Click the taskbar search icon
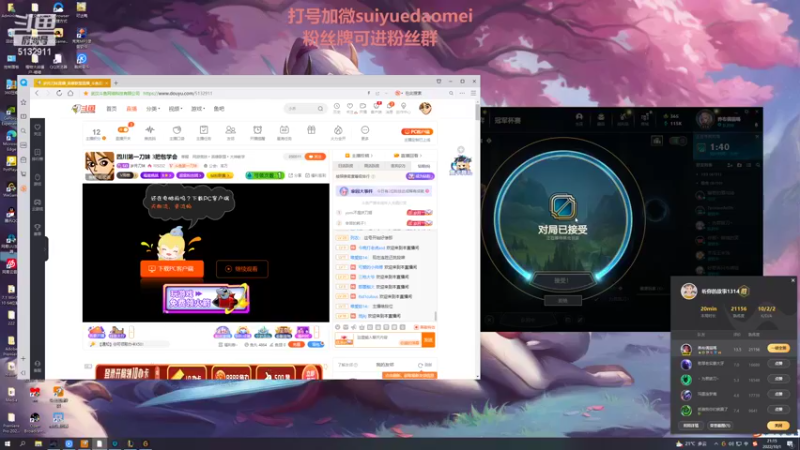This screenshot has height=450, width=800. pos(22,444)
